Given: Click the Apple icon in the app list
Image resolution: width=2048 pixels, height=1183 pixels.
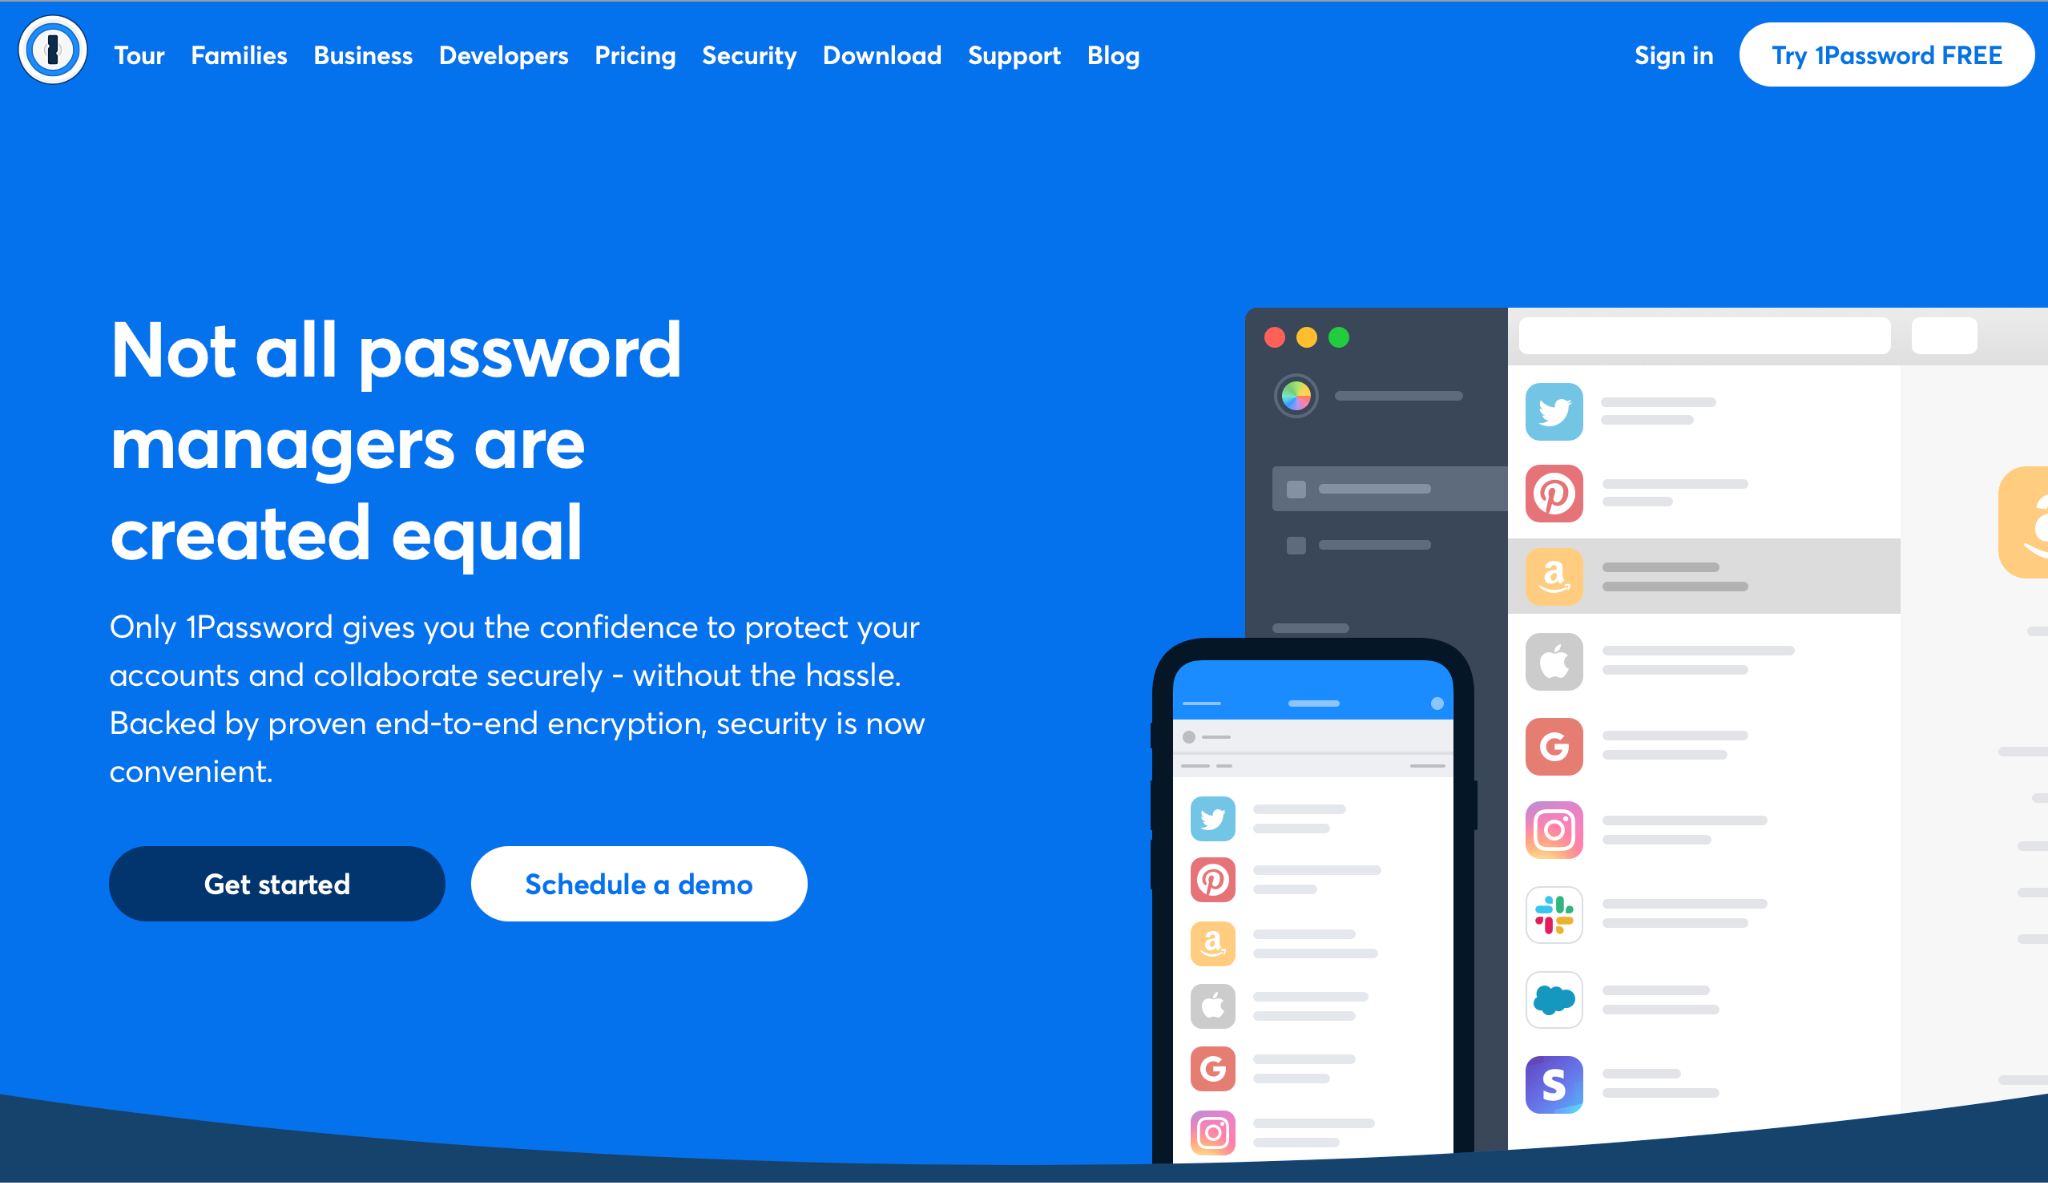Looking at the screenshot, I should tap(1554, 662).
